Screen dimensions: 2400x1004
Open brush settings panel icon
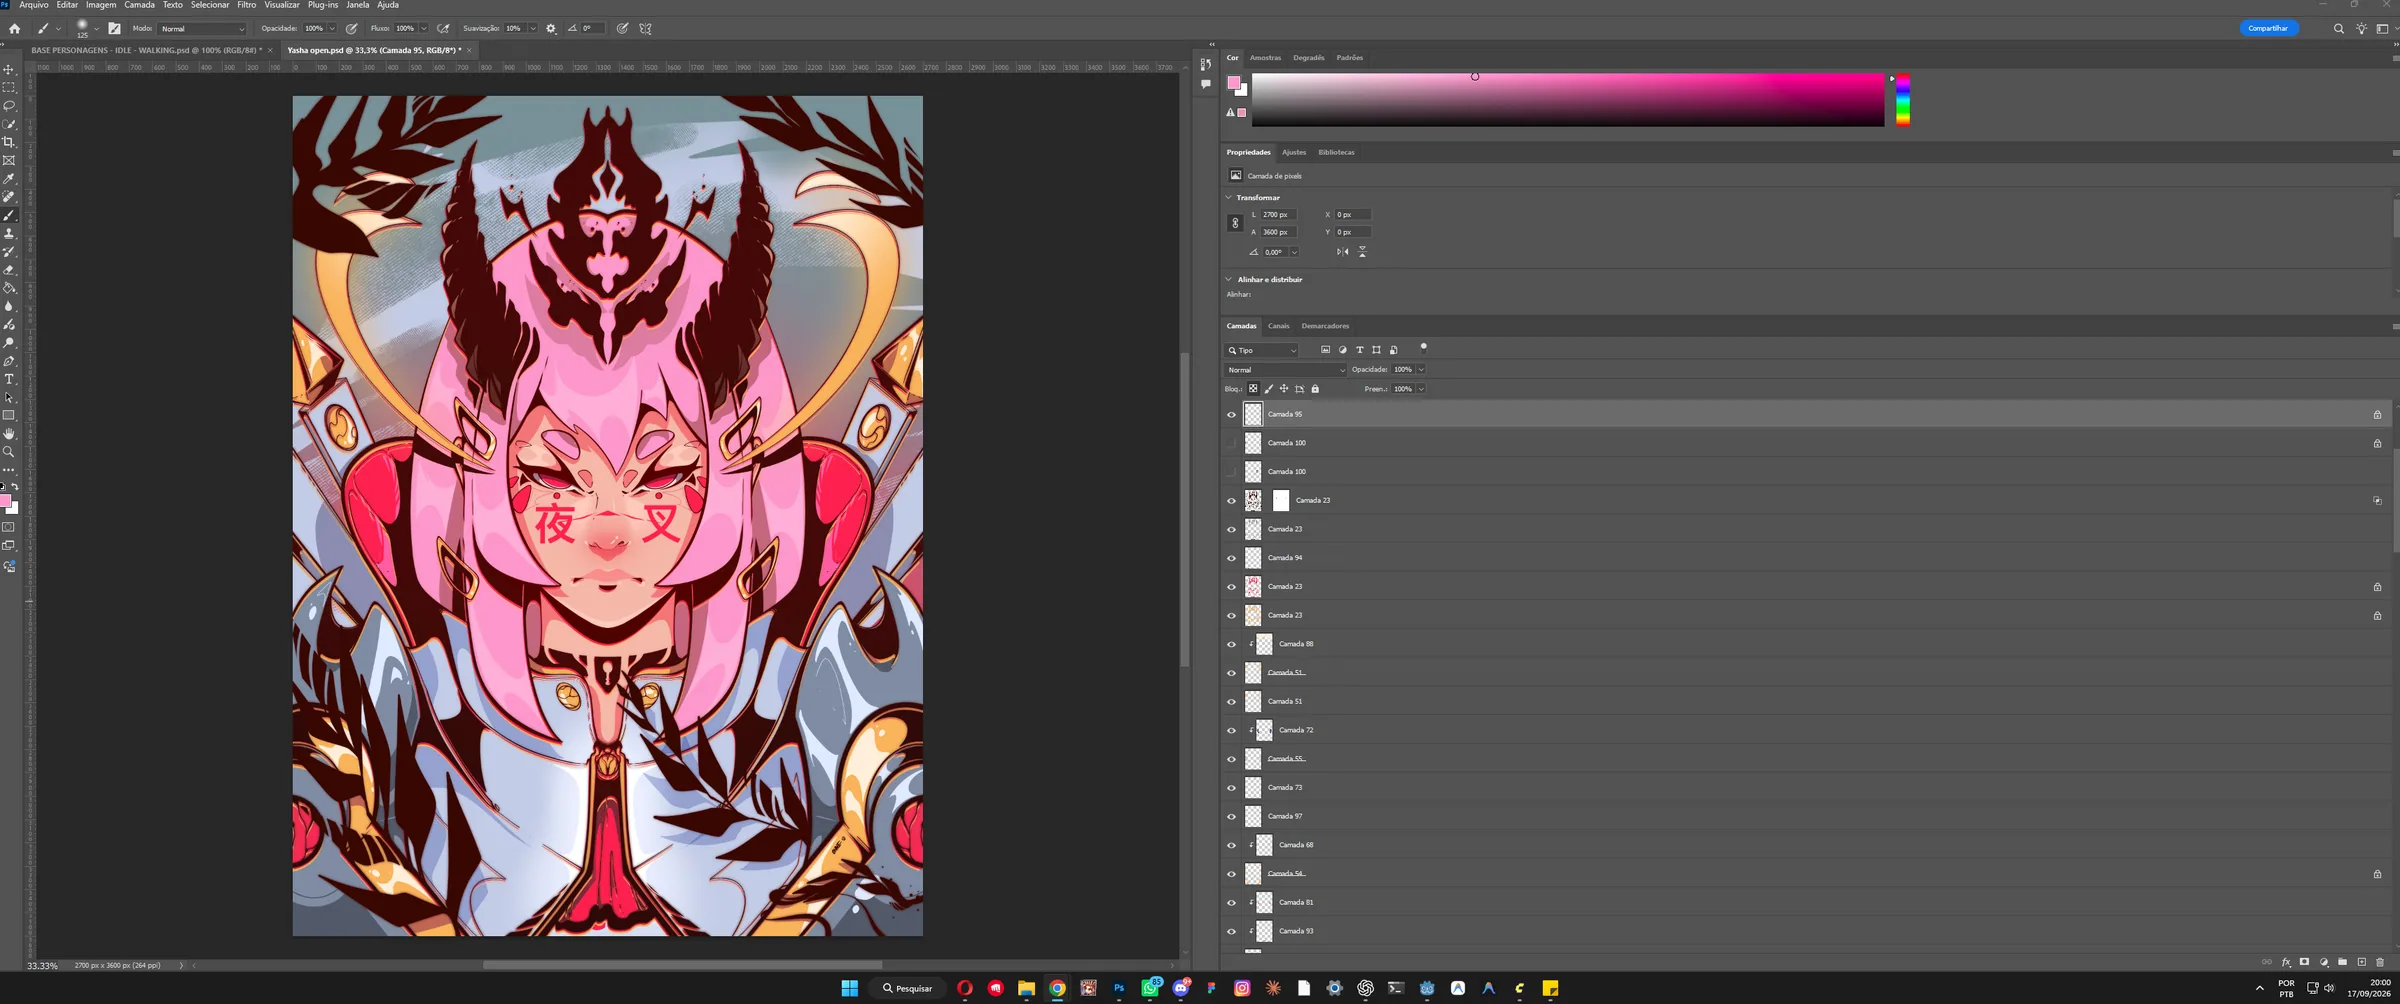click(x=114, y=29)
